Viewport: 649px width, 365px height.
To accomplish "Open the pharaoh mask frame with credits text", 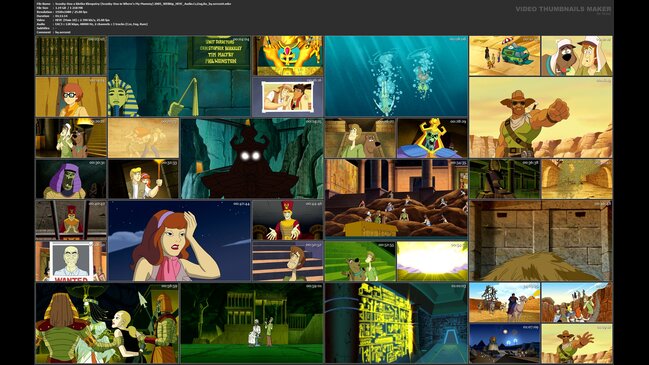I will click(179, 76).
